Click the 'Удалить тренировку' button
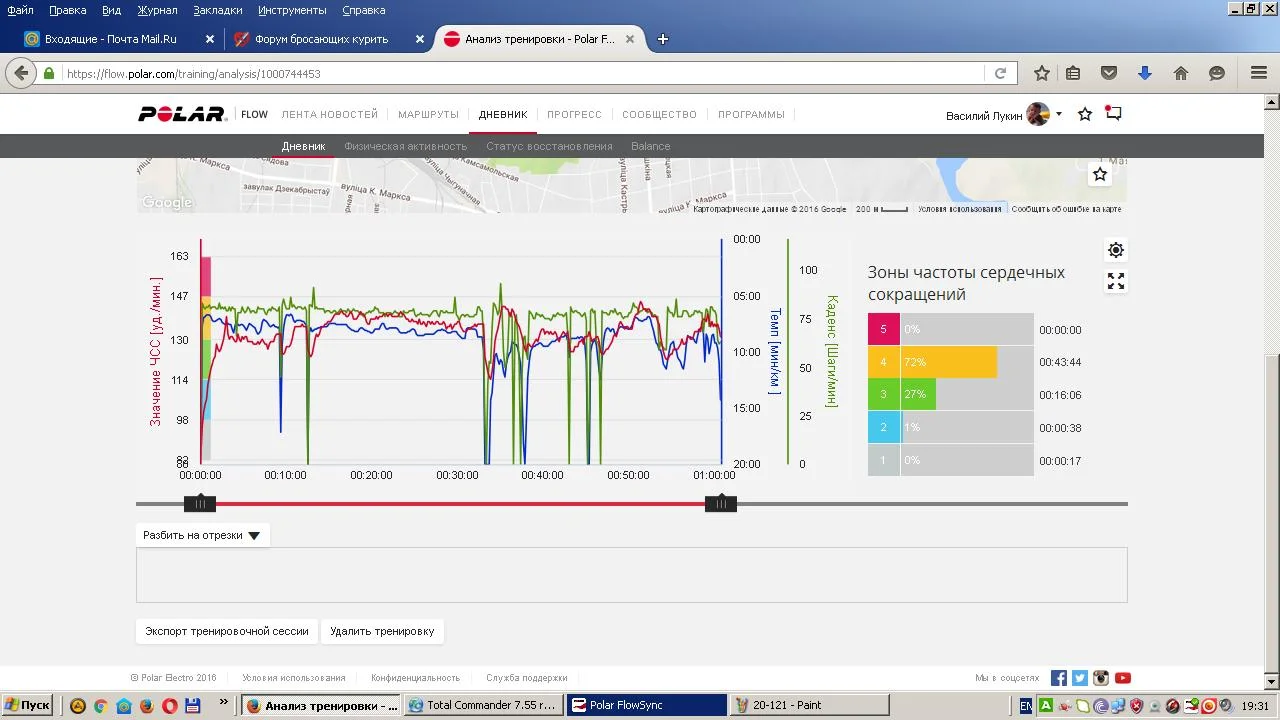The width and height of the screenshot is (1280, 720). tap(382, 631)
